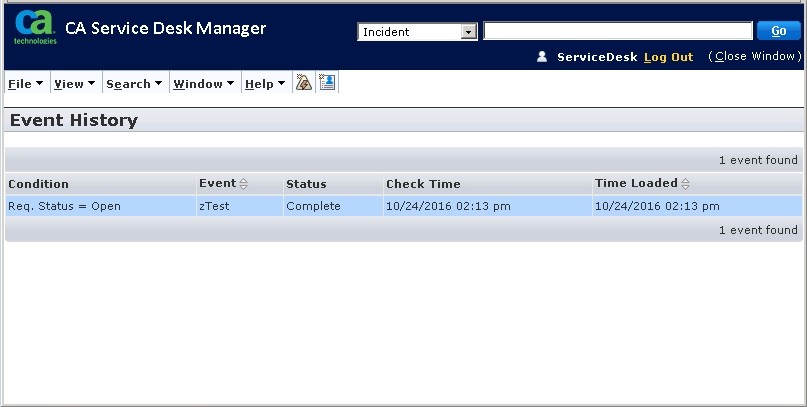The image size is (807, 407).
Task: Click the user icon beside ServiceDesk
Action: (x=542, y=57)
